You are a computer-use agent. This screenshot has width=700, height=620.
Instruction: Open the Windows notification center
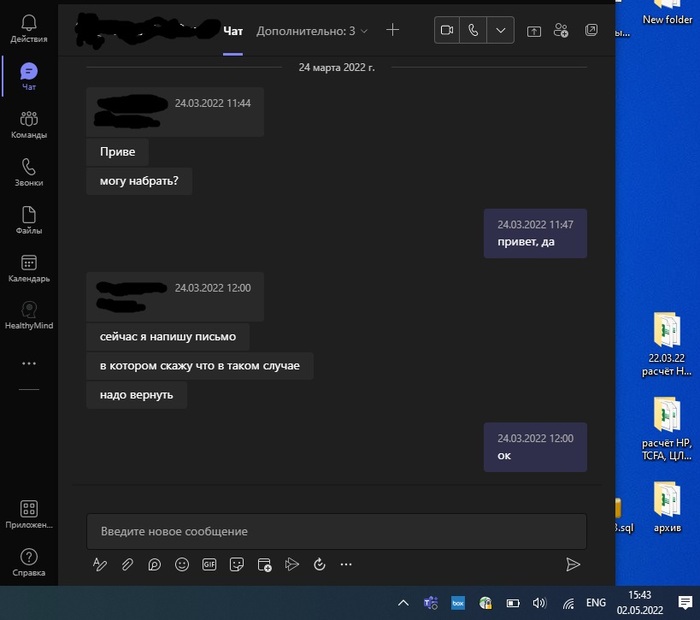pos(685,603)
